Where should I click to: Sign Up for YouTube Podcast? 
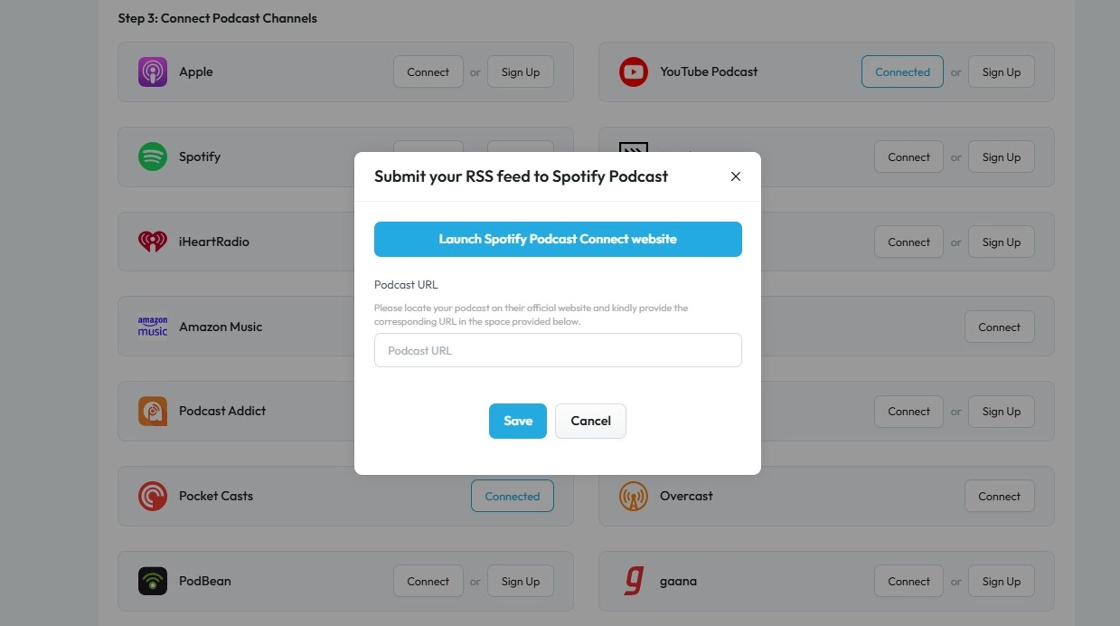(1001, 72)
